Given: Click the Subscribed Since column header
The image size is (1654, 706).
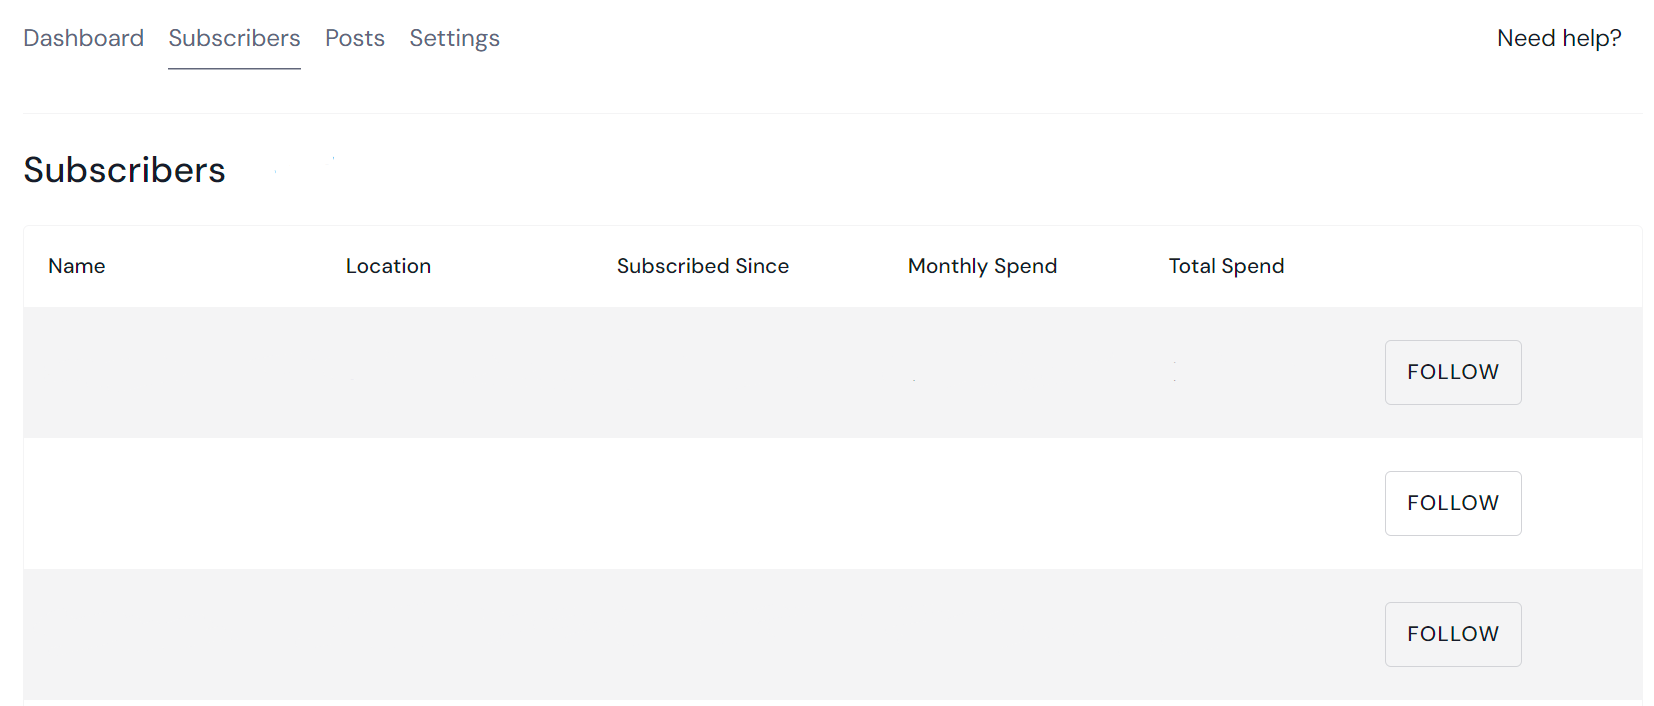Looking at the screenshot, I should (x=702, y=266).
